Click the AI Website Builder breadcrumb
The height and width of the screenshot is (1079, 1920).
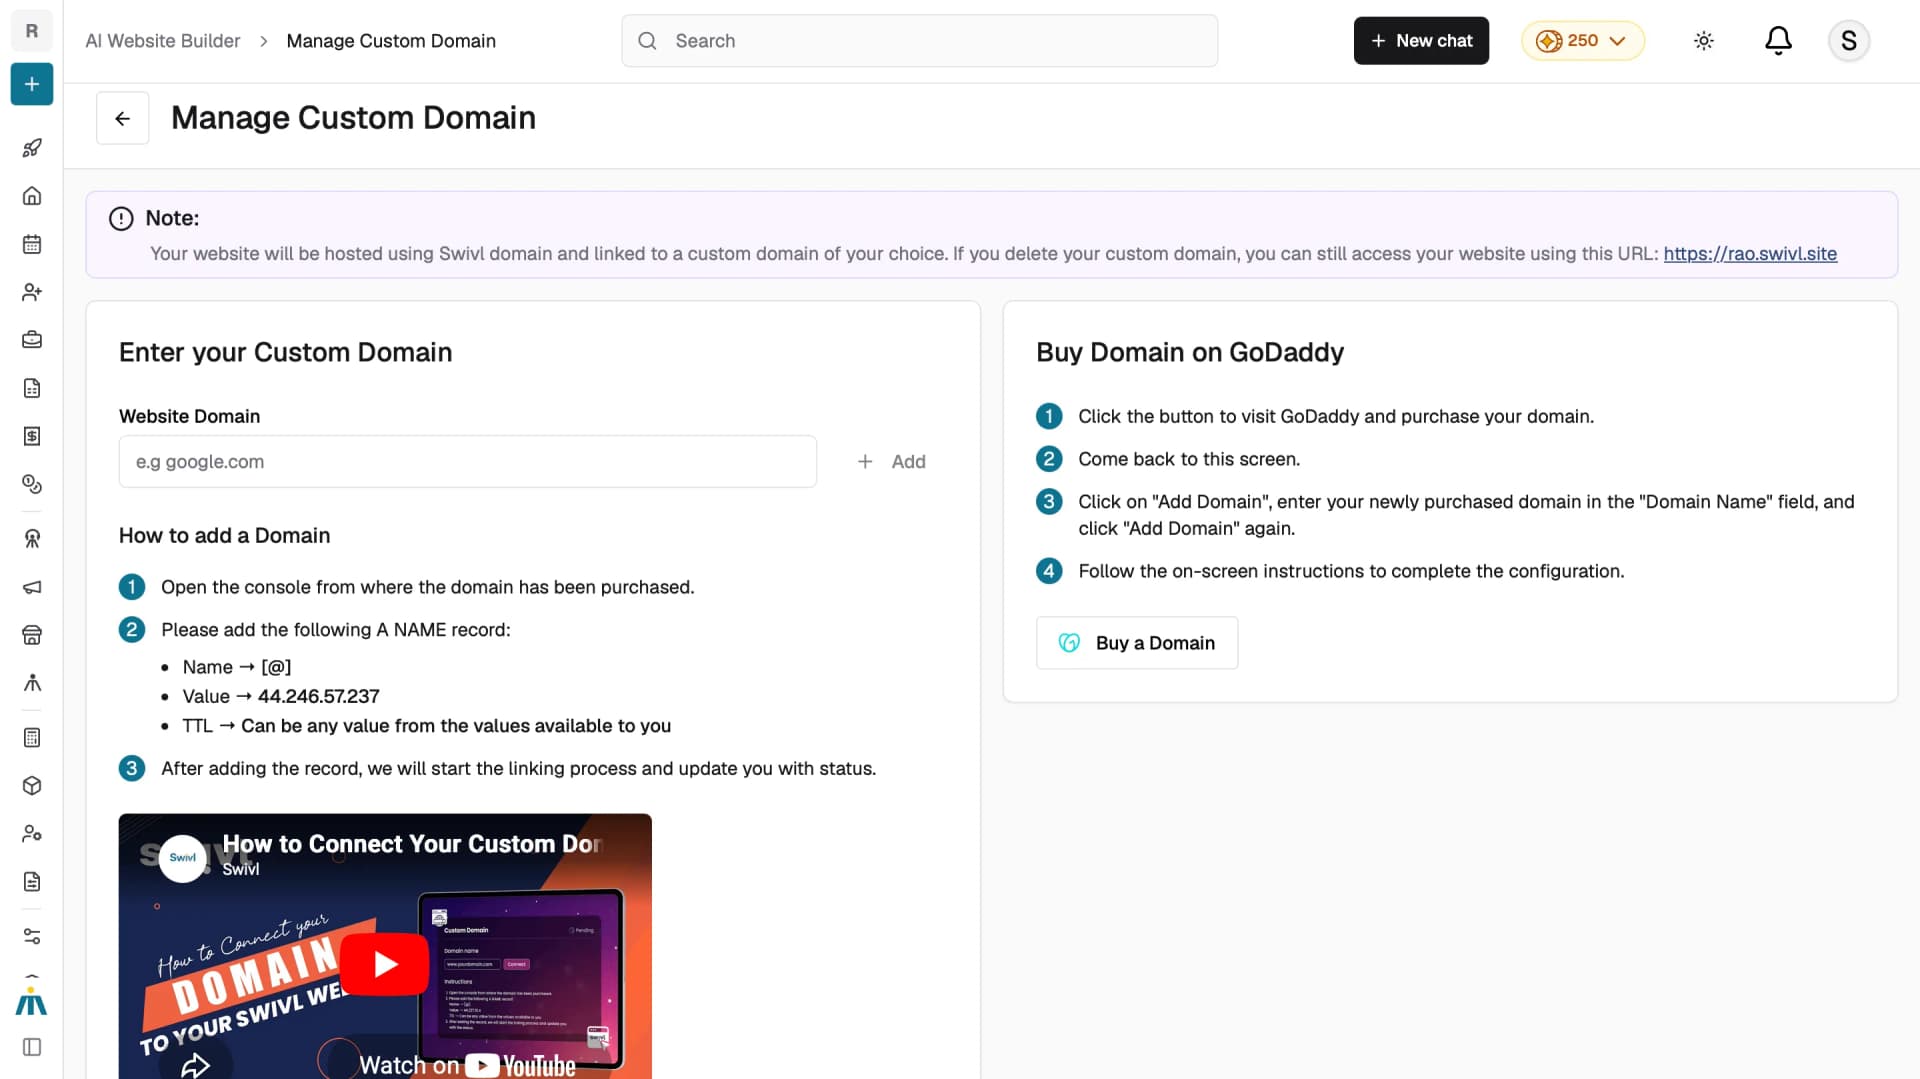pos(163,41)
